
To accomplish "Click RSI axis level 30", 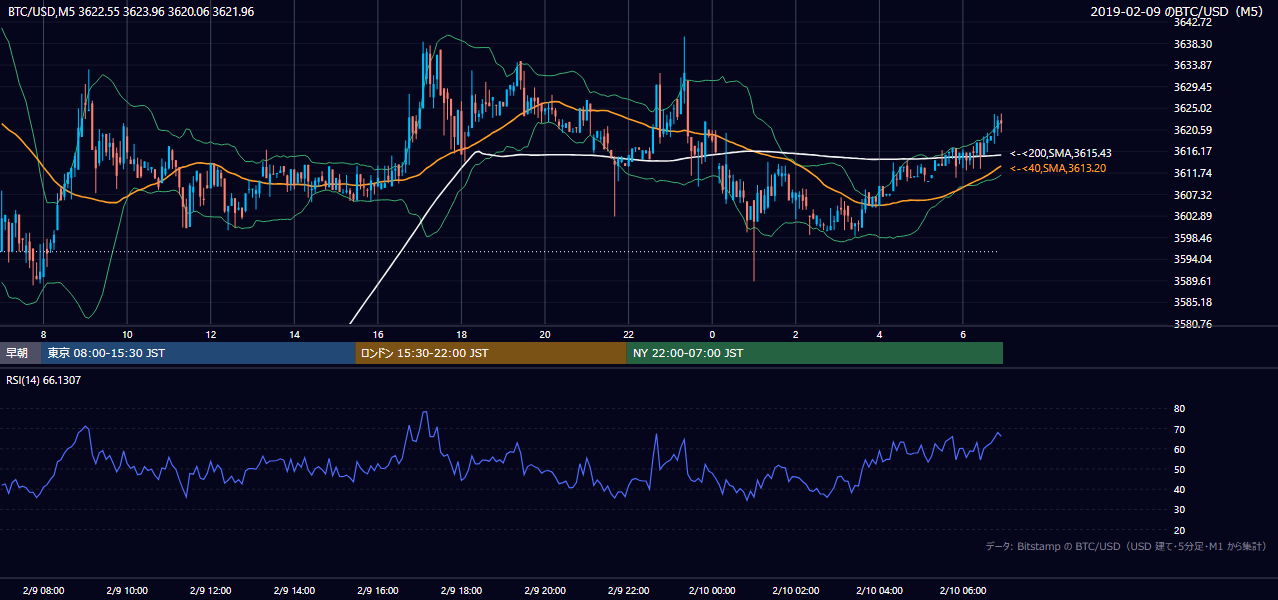I will pos(1179,510).
